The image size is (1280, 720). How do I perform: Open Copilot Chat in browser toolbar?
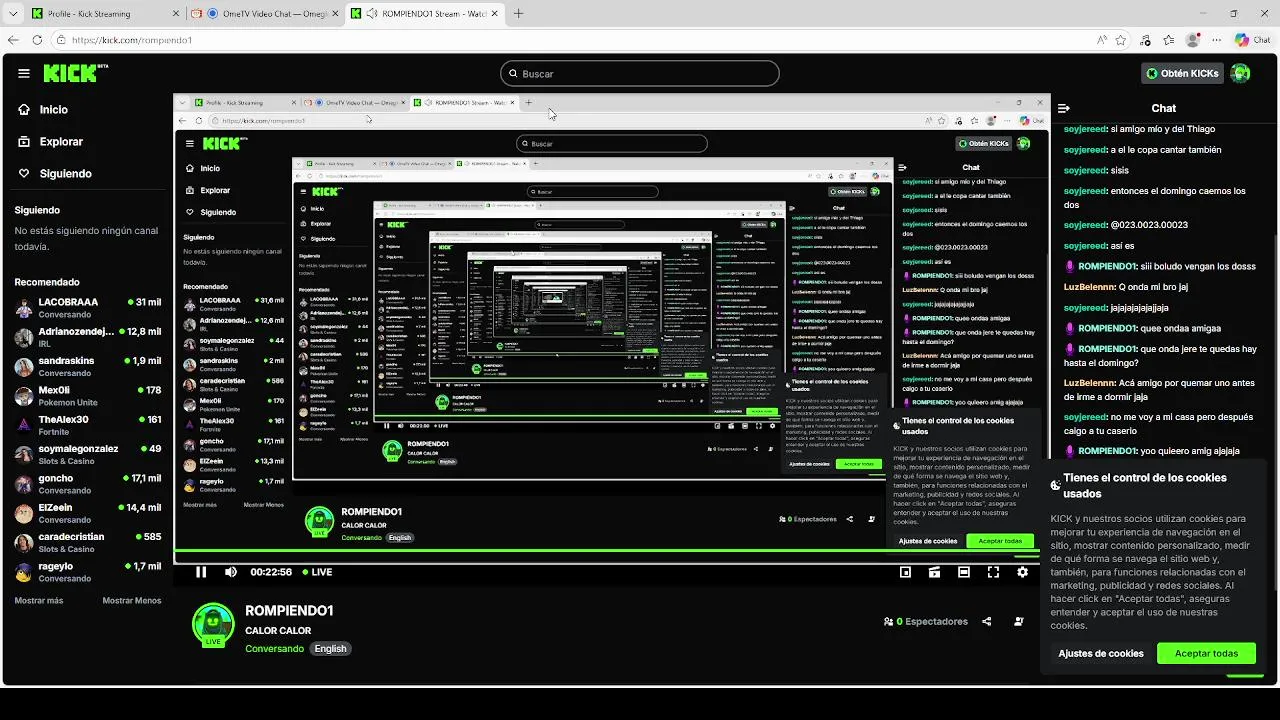(x=1252, y=40)
